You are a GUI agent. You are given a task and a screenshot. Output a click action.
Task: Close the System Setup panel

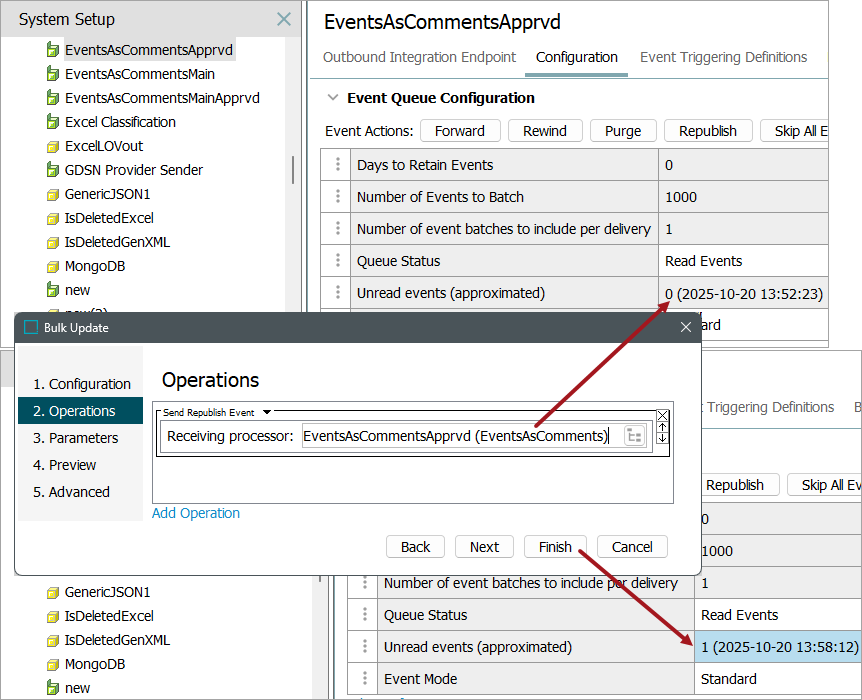coord(284,19)
